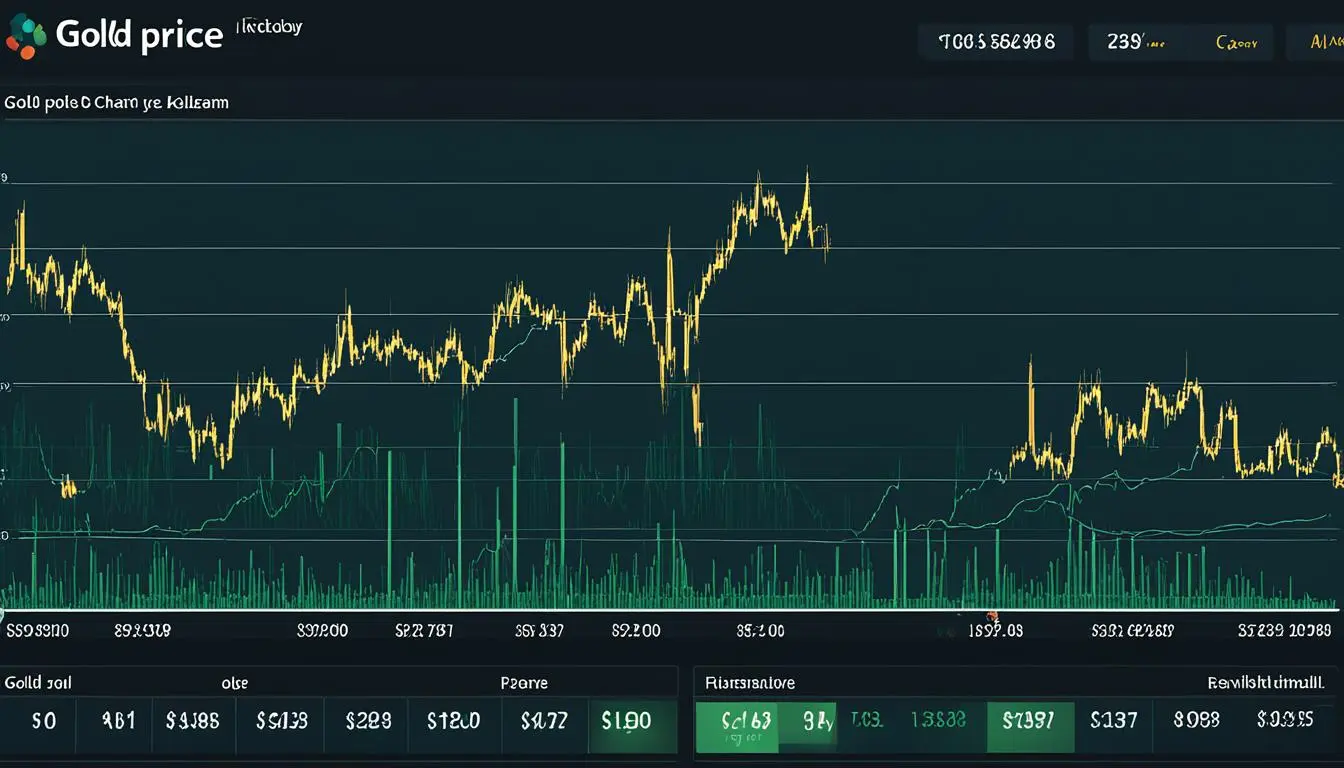1344x768 pixels.
Task: Click the Ristsraatore panel header
Action: pos(750,683)
